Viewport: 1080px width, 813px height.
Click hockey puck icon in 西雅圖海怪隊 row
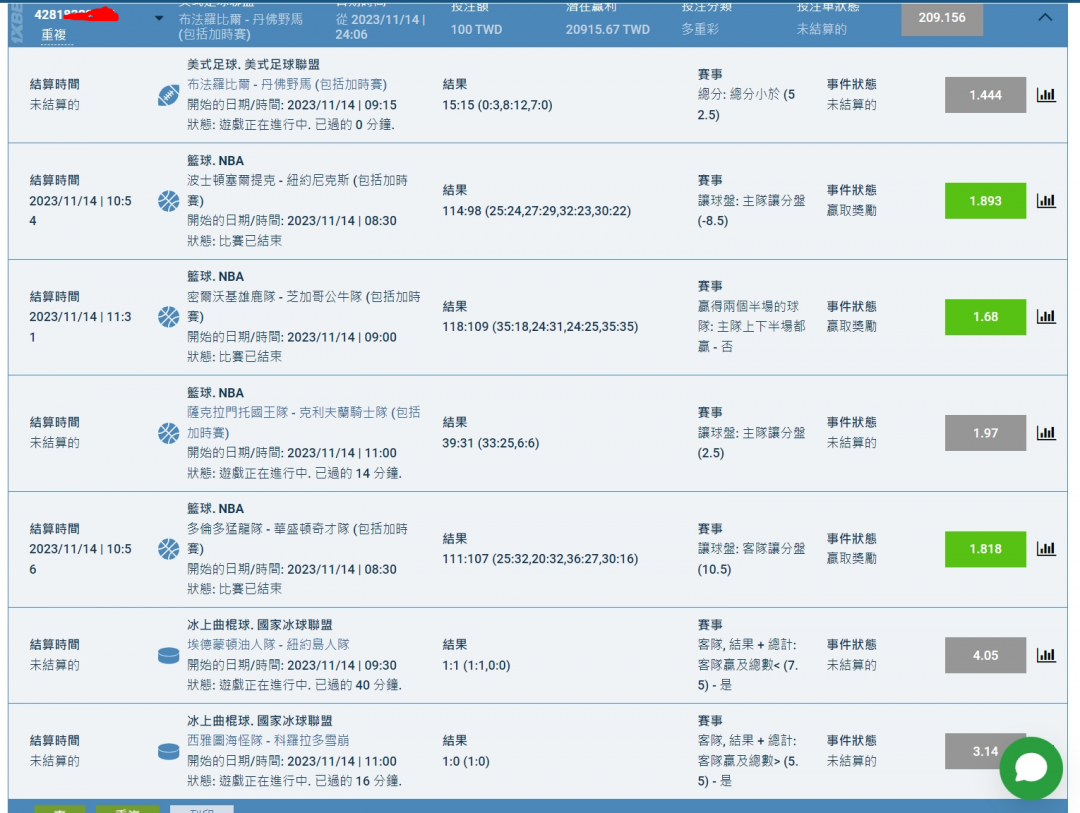(168, 751)
